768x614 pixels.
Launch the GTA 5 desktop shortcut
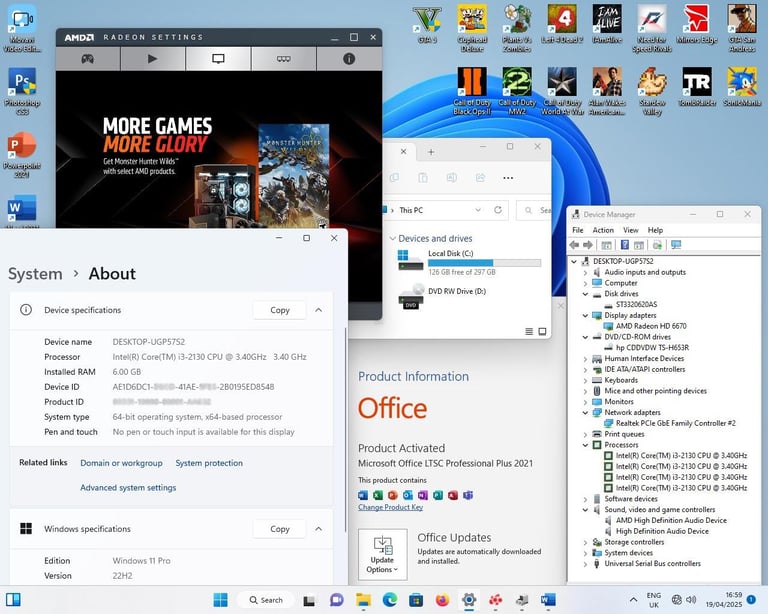[428, 24]
